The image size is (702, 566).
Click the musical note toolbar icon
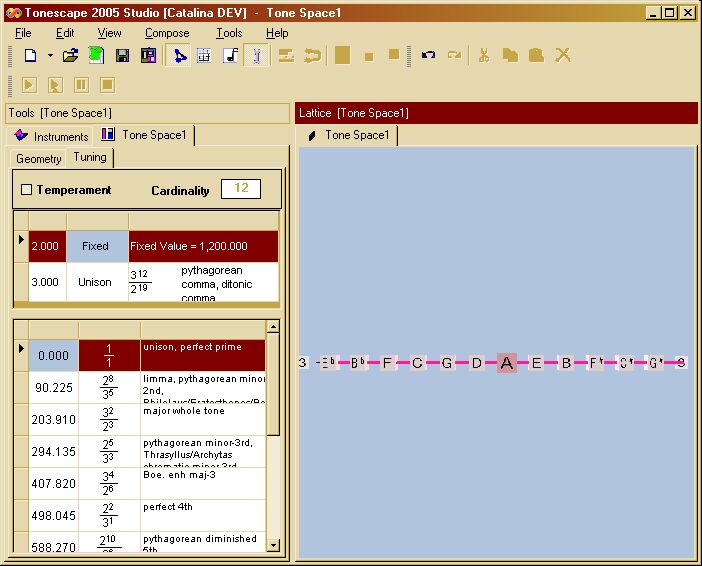tap(231, 56)
